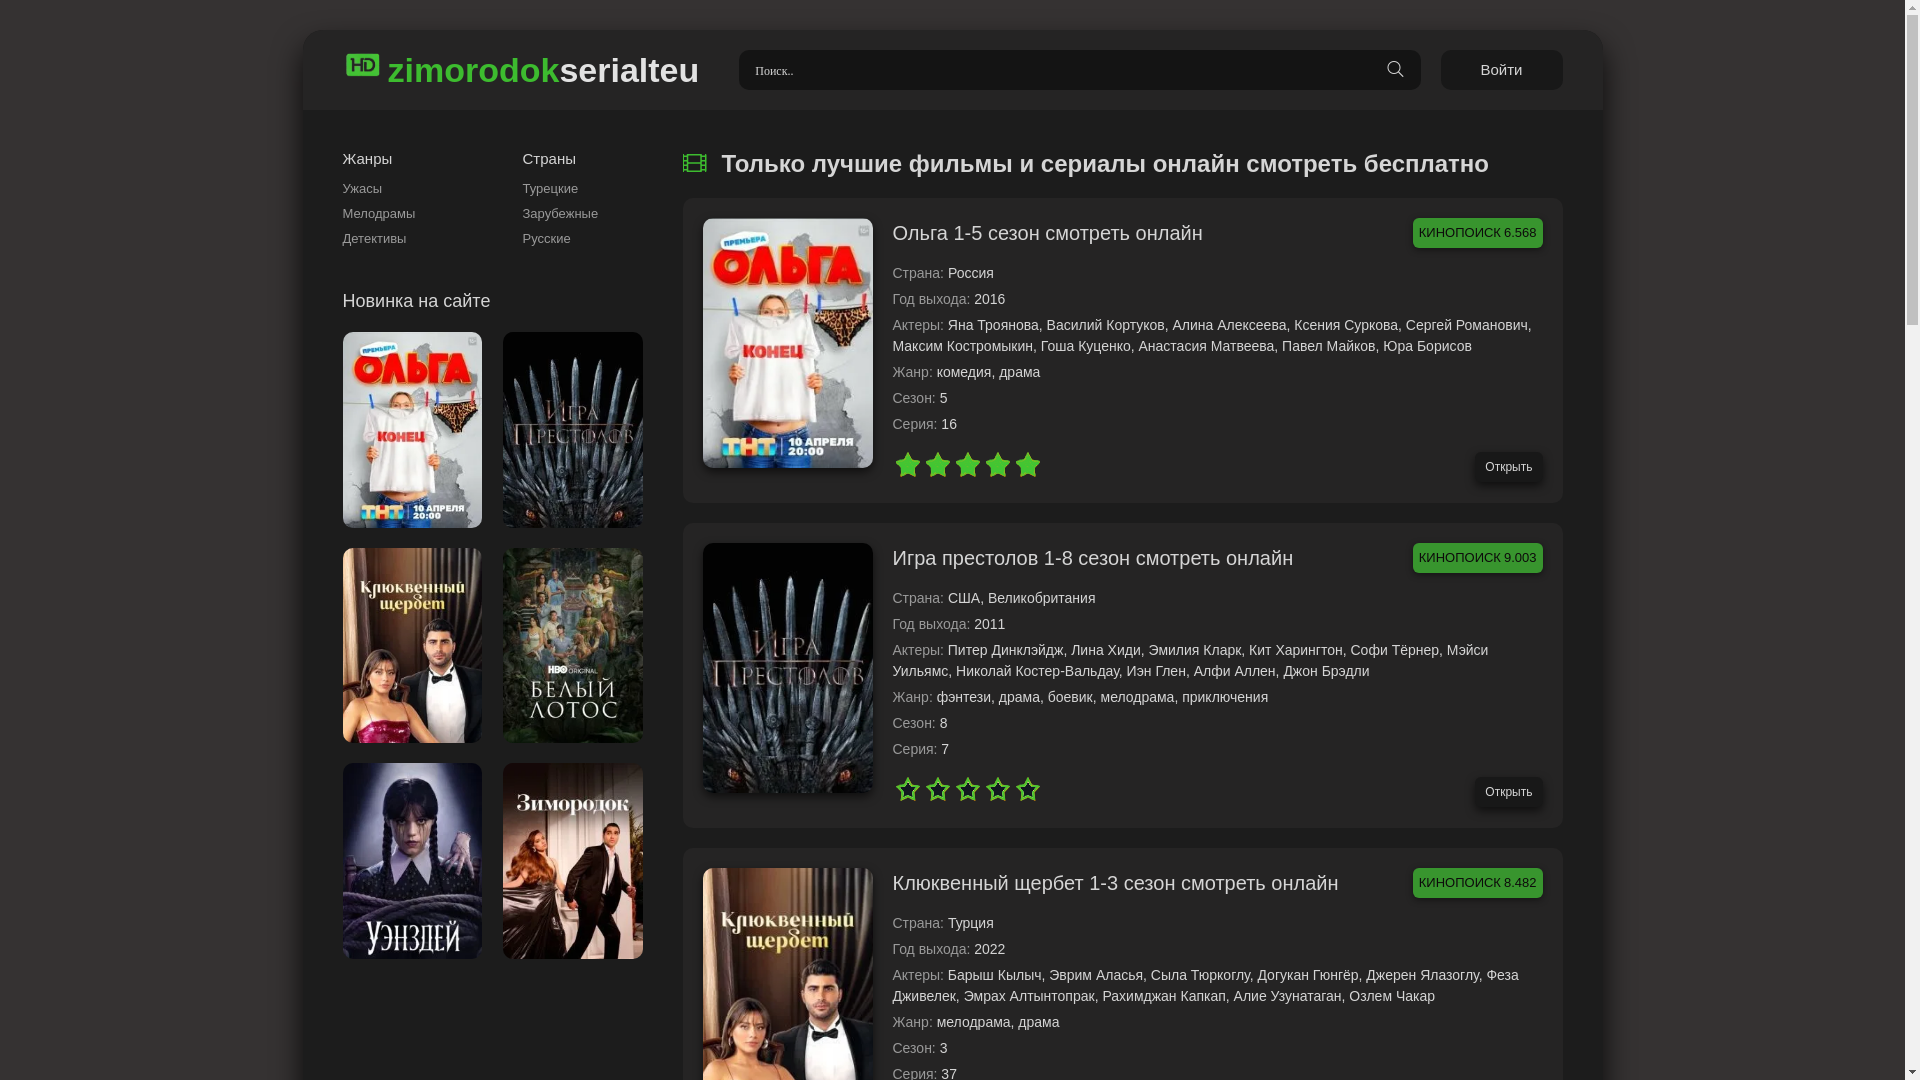Open the Игра престолов poster in the main list
Screen dimensions: 1920x1080
[787, 668]
